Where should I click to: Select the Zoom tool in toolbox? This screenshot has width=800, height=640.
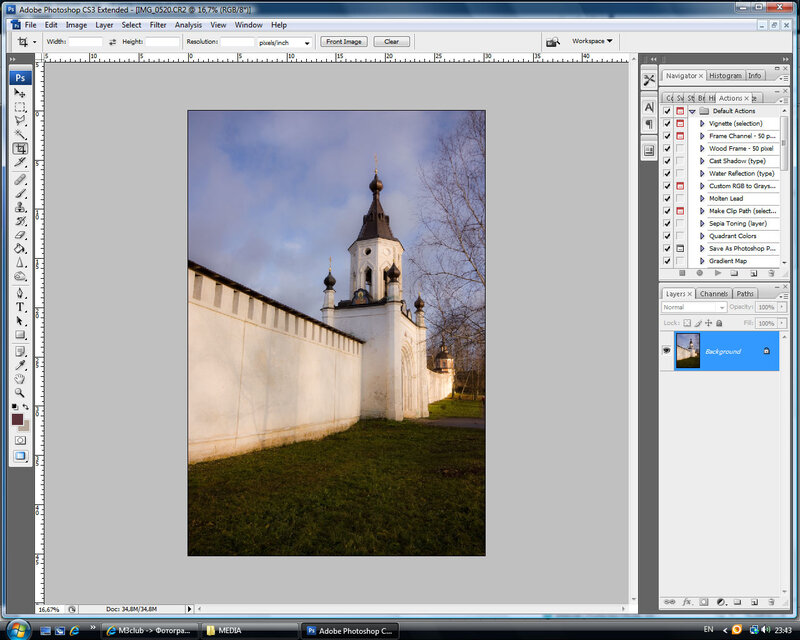20,393
